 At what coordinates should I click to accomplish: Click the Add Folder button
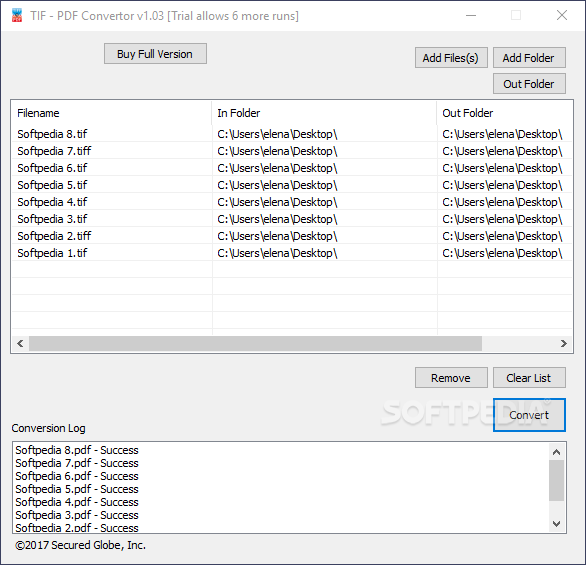click(x=529, y=58)
